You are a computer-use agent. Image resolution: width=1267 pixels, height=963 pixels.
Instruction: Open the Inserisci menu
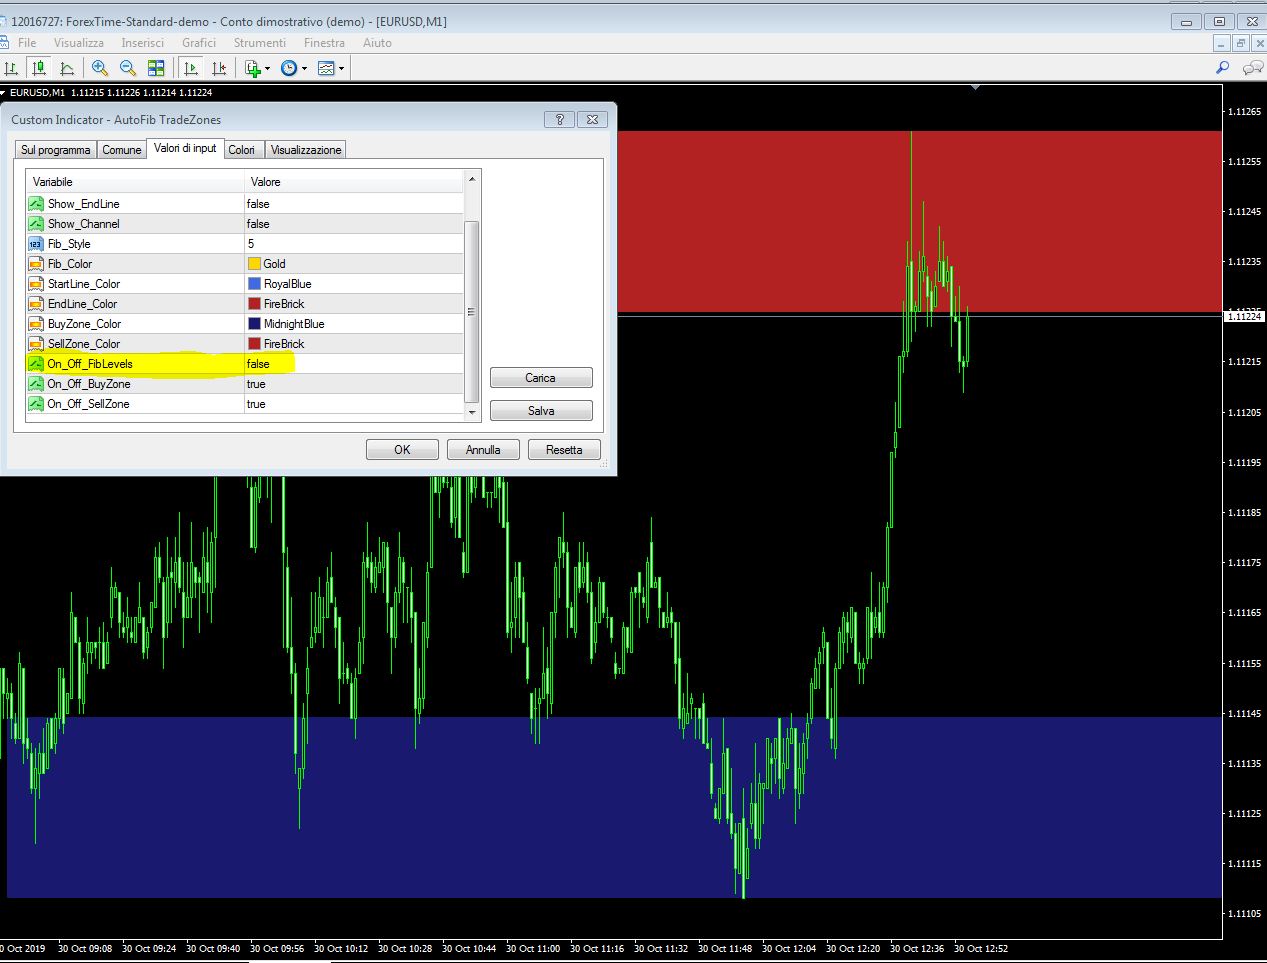click(142, 43)
